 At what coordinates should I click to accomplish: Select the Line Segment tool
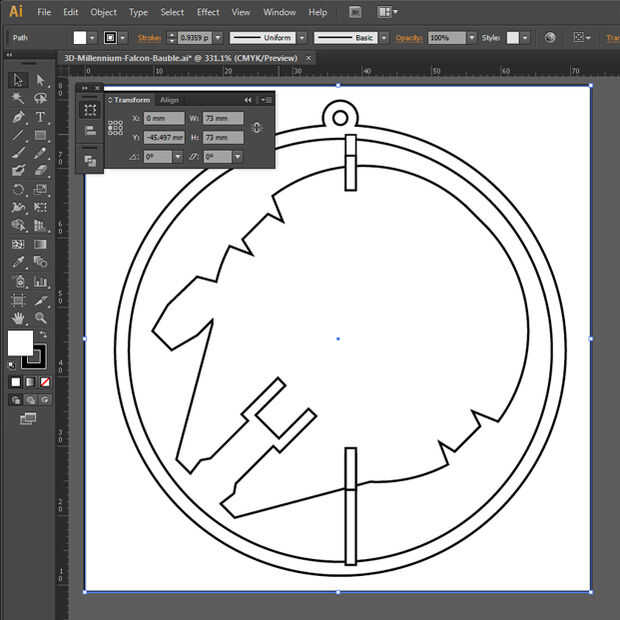[18, 135]
